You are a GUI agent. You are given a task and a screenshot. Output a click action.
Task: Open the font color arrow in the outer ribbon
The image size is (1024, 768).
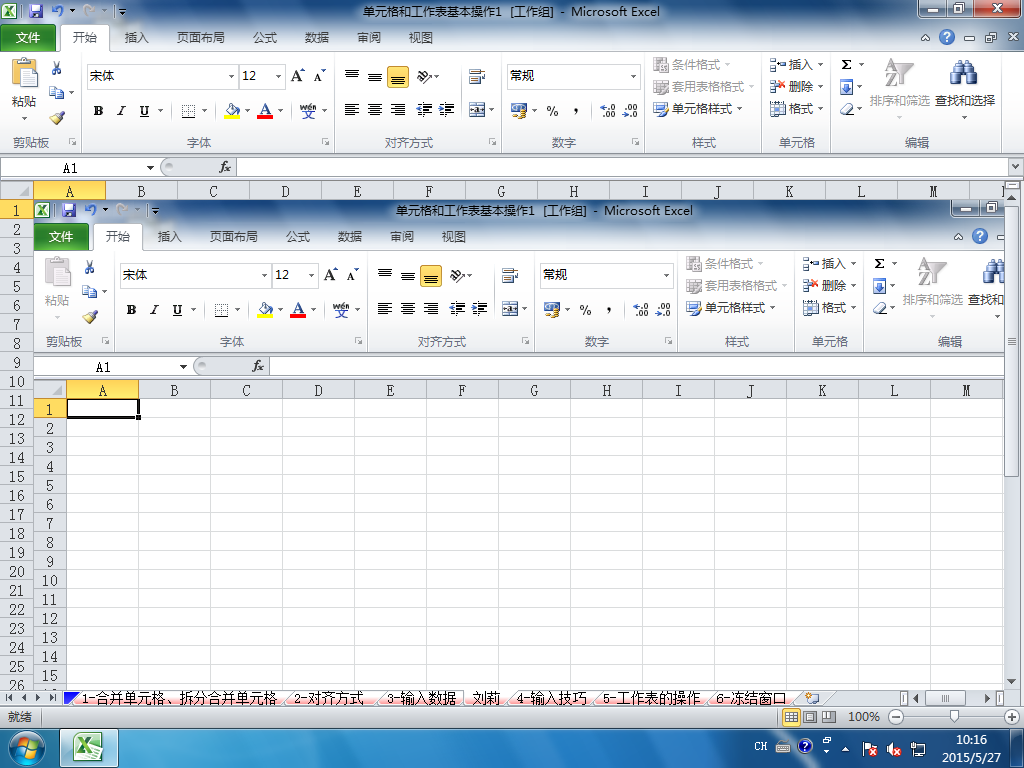[x=281, y=111]
